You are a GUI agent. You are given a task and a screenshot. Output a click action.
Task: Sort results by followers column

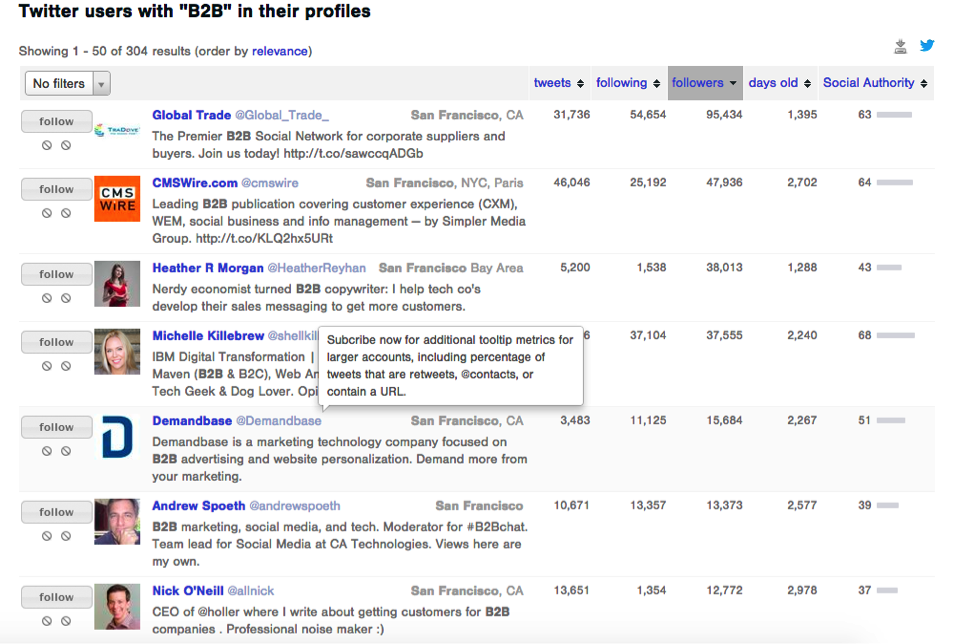click(x=705, y=83)
